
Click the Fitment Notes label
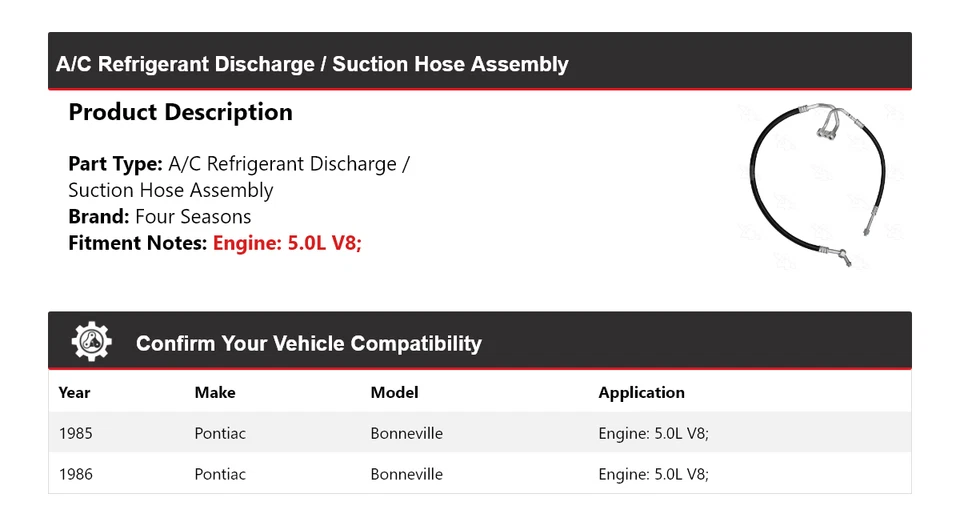point(138,242)
